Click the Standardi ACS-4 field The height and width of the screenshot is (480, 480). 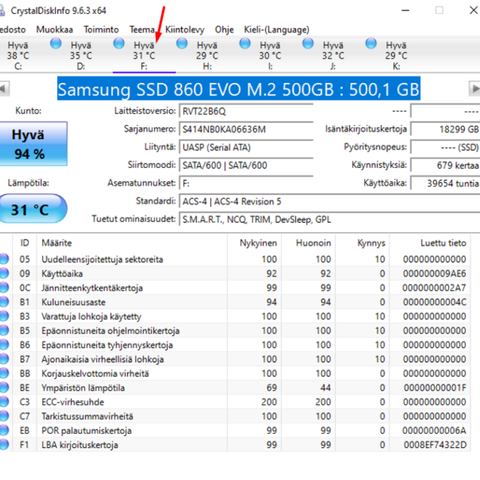330,201
